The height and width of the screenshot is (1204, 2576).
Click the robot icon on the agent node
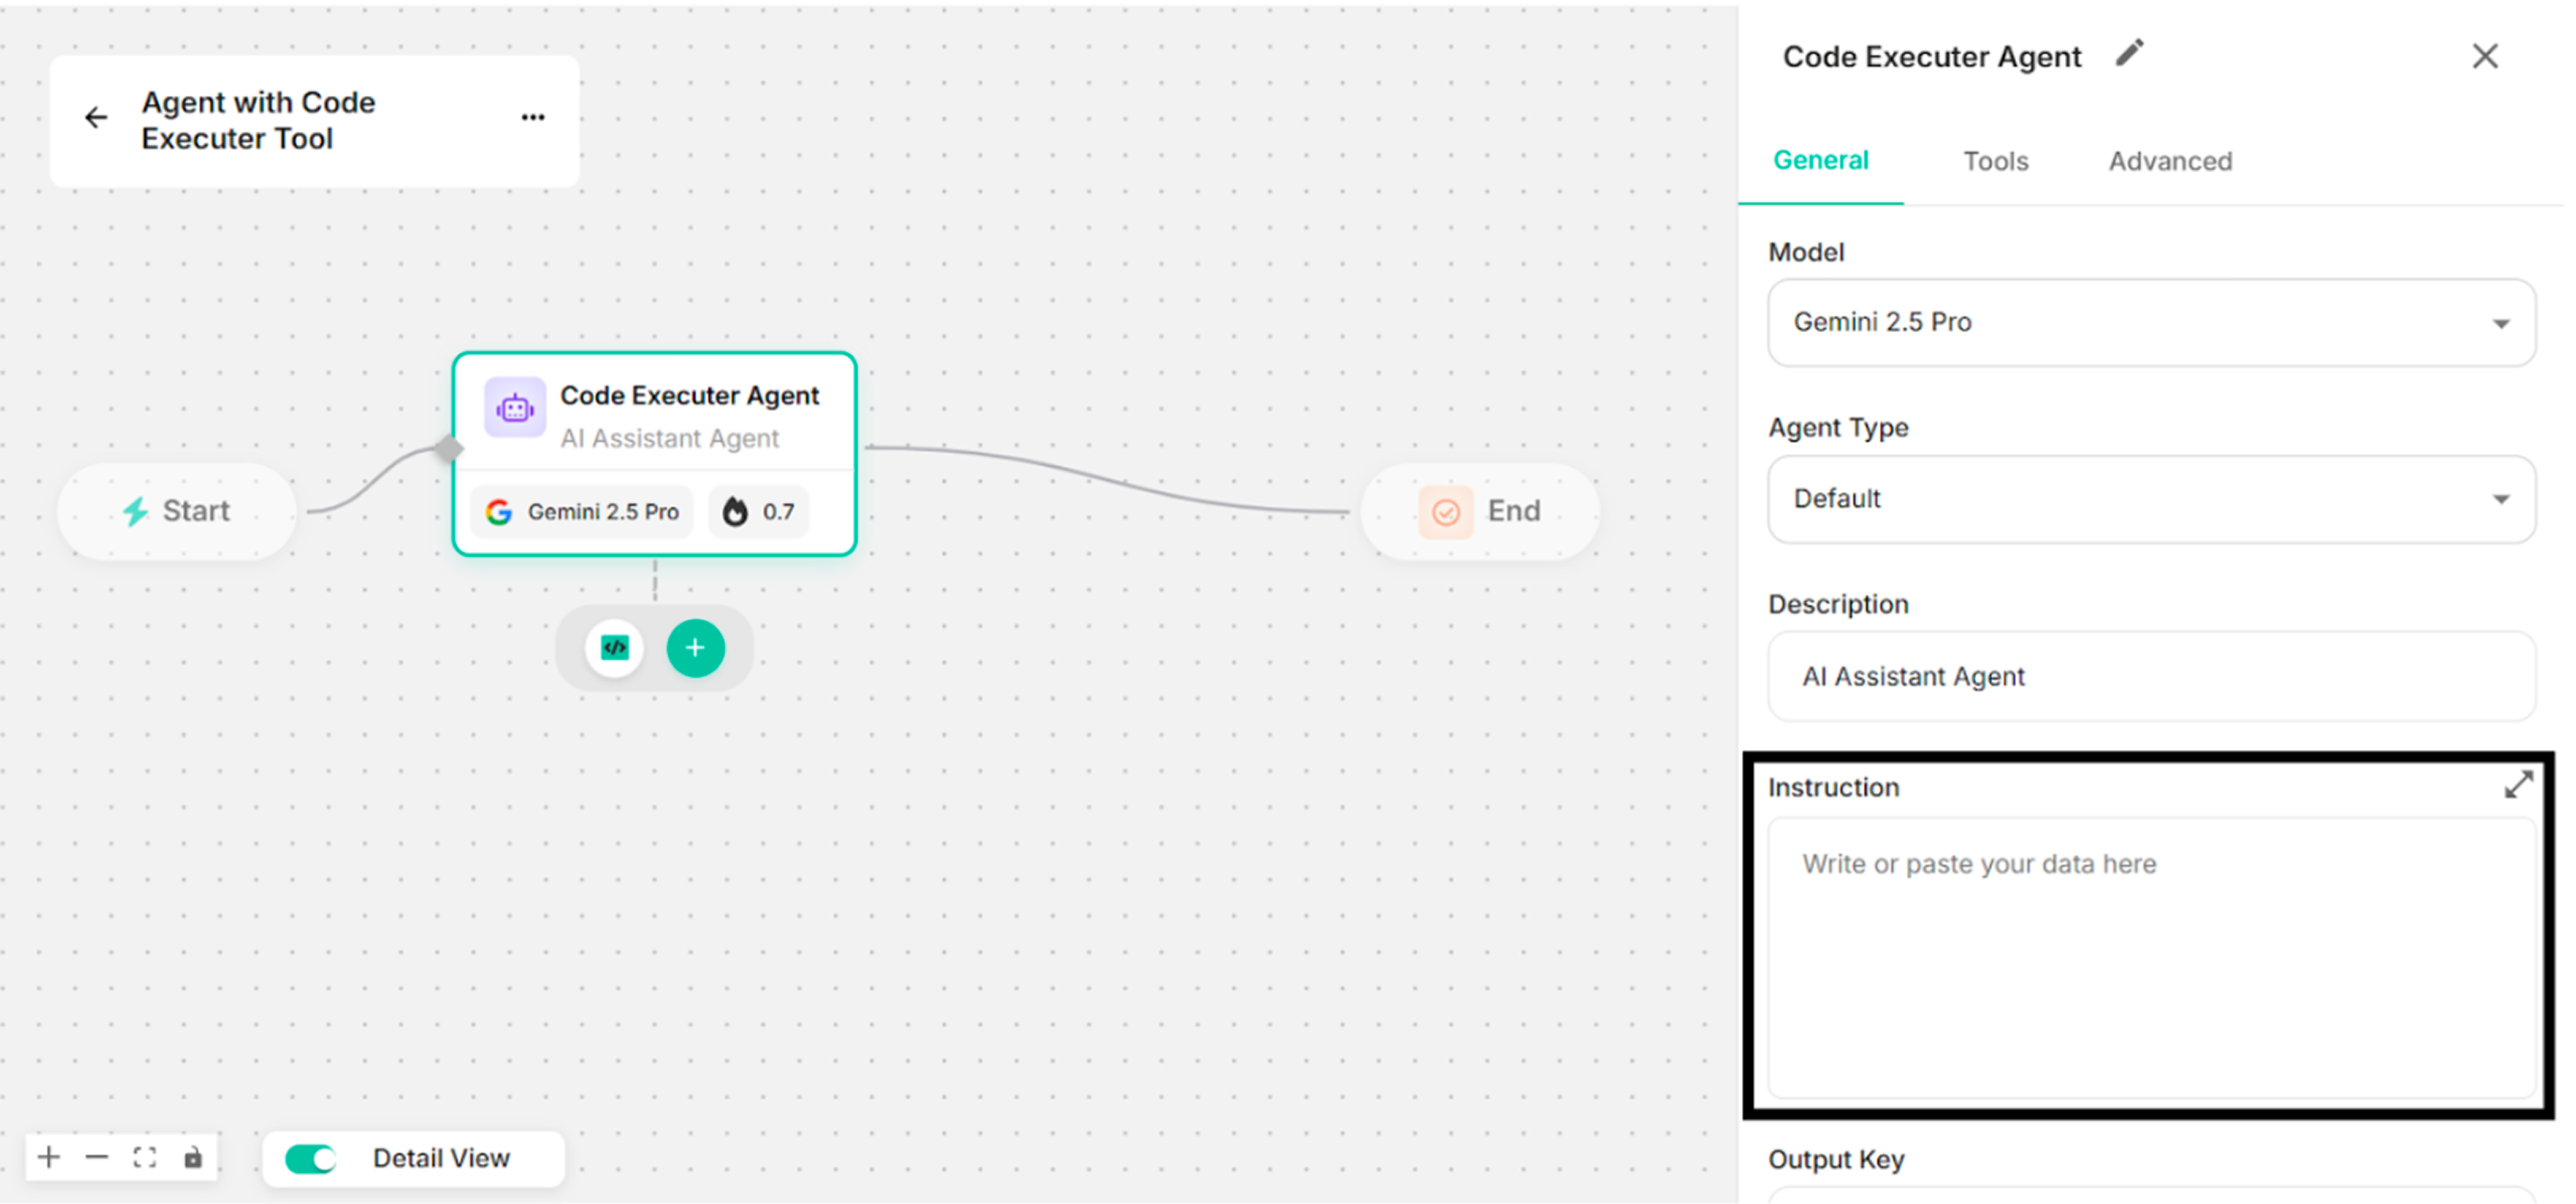click(x=515, y=408)
